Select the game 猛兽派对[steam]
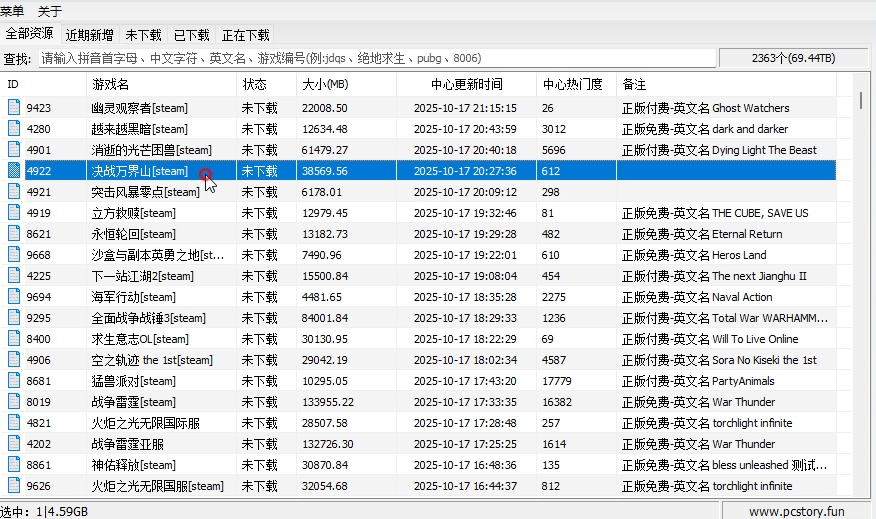The width and height of the screenshot is (876, 519). (134, 381)
